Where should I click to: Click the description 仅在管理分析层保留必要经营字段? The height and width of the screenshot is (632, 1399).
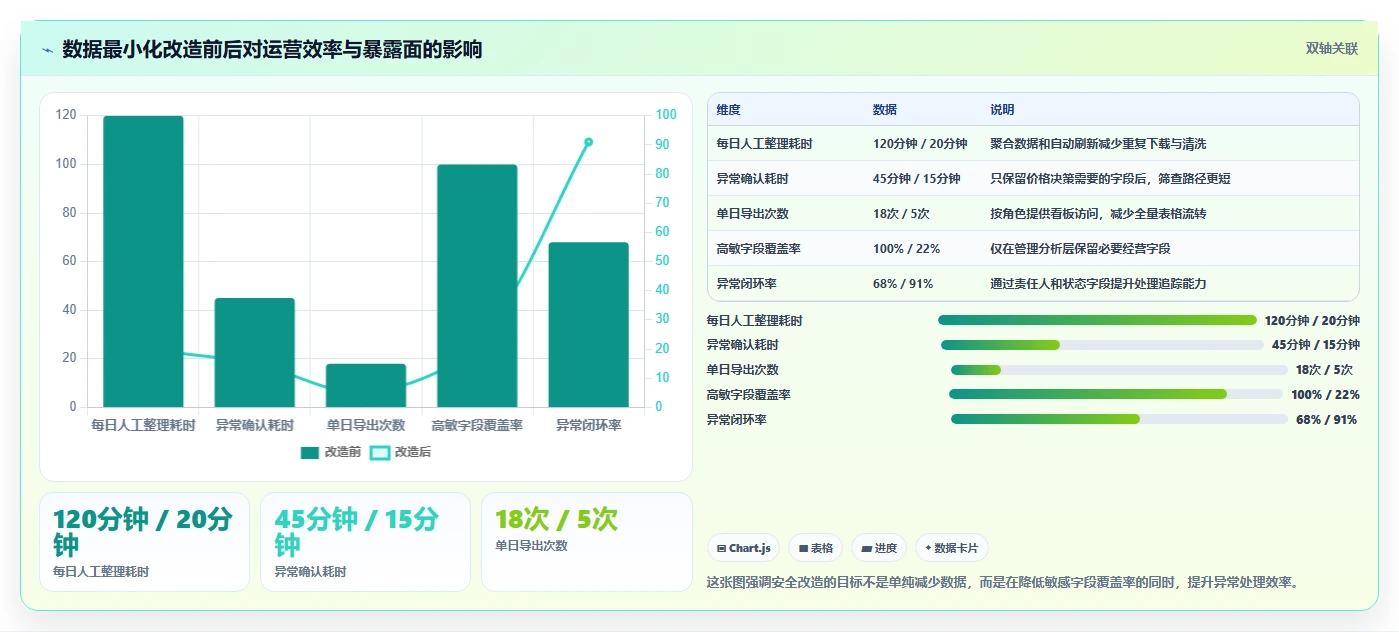pos(1080,249)
